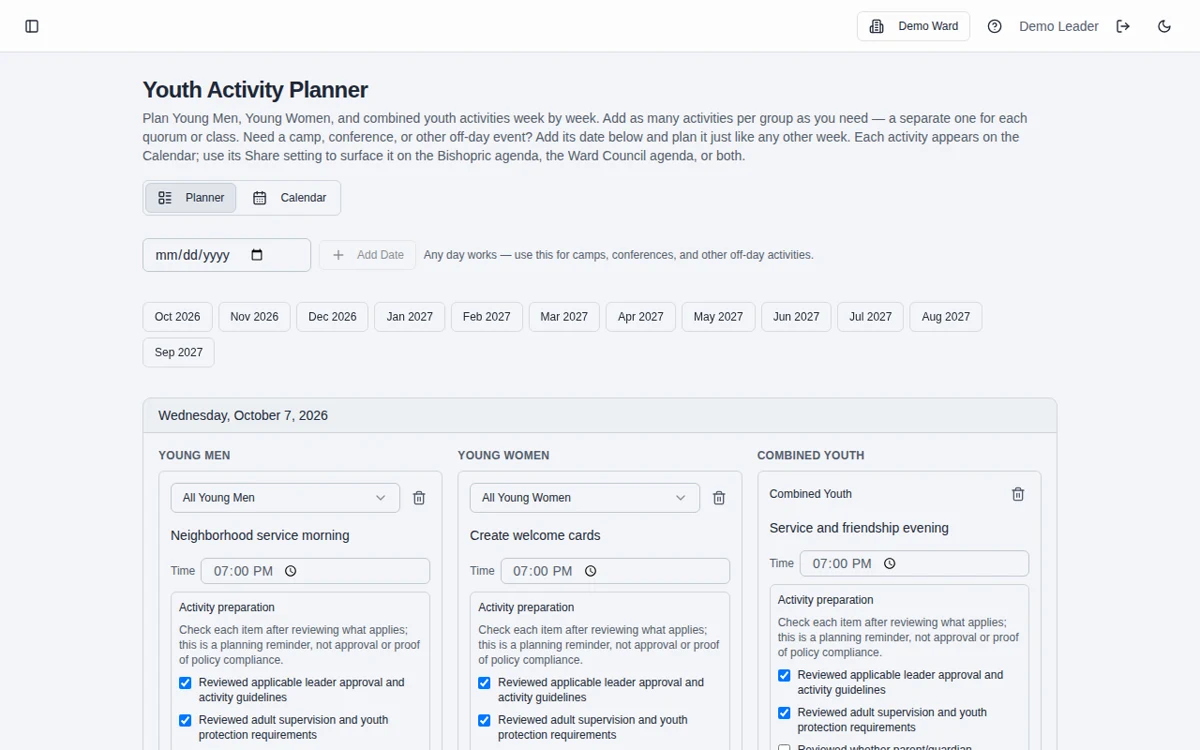Open clock picker in Young Women time

(590, 571)
